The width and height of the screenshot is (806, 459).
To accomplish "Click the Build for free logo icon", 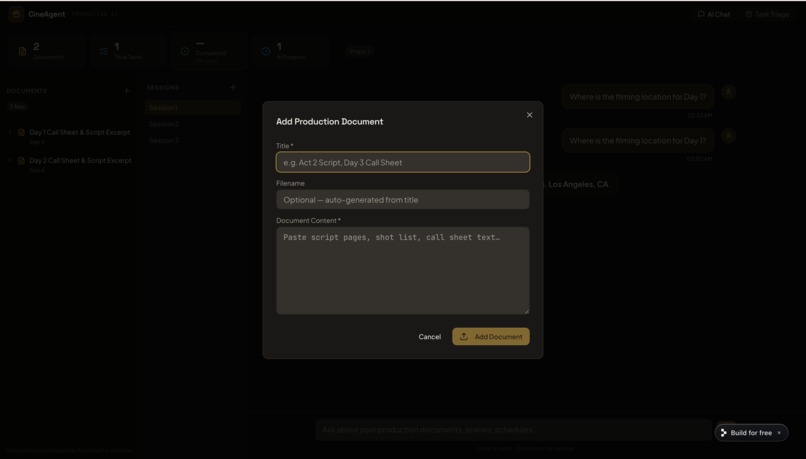I will 724,433.
